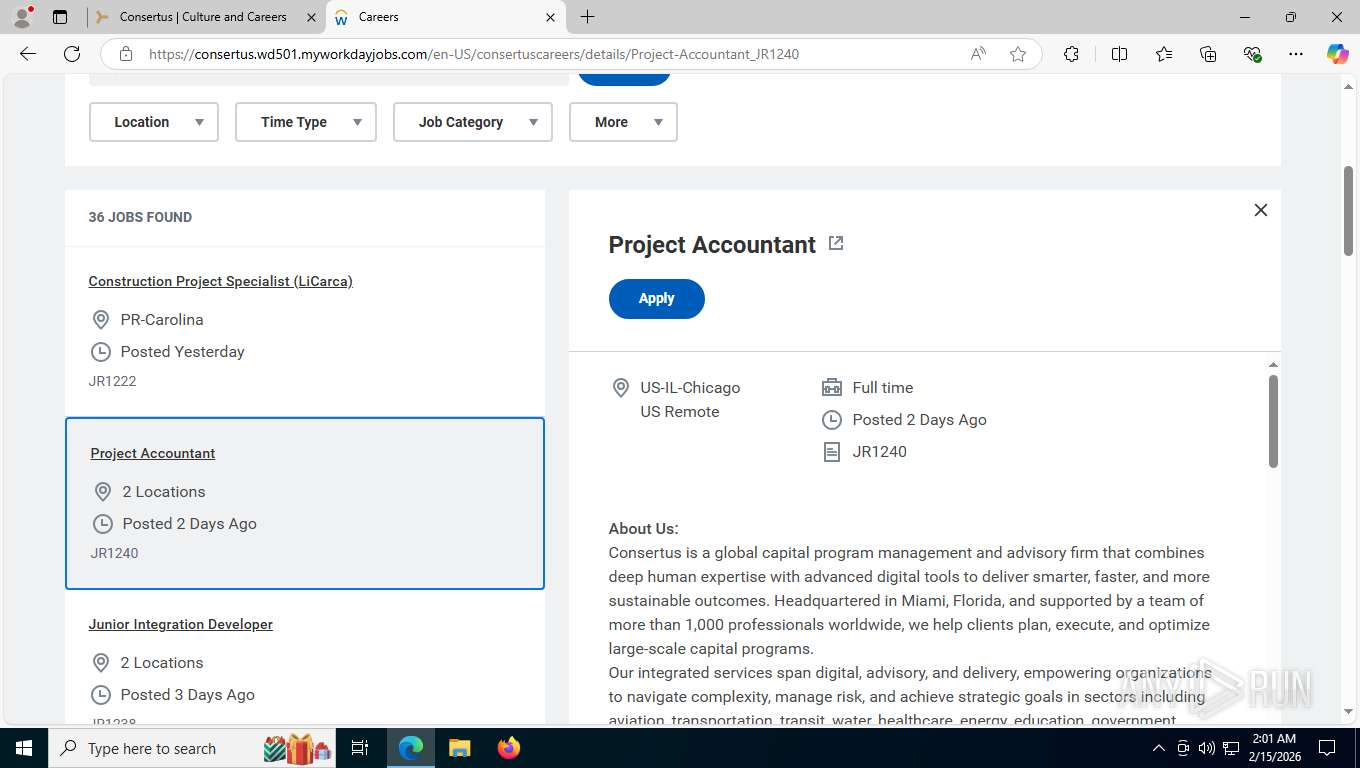Click the clock icon beside Posted Yesterday
The width and height of the screenshot is (1360, 768).
pos(100,352)
